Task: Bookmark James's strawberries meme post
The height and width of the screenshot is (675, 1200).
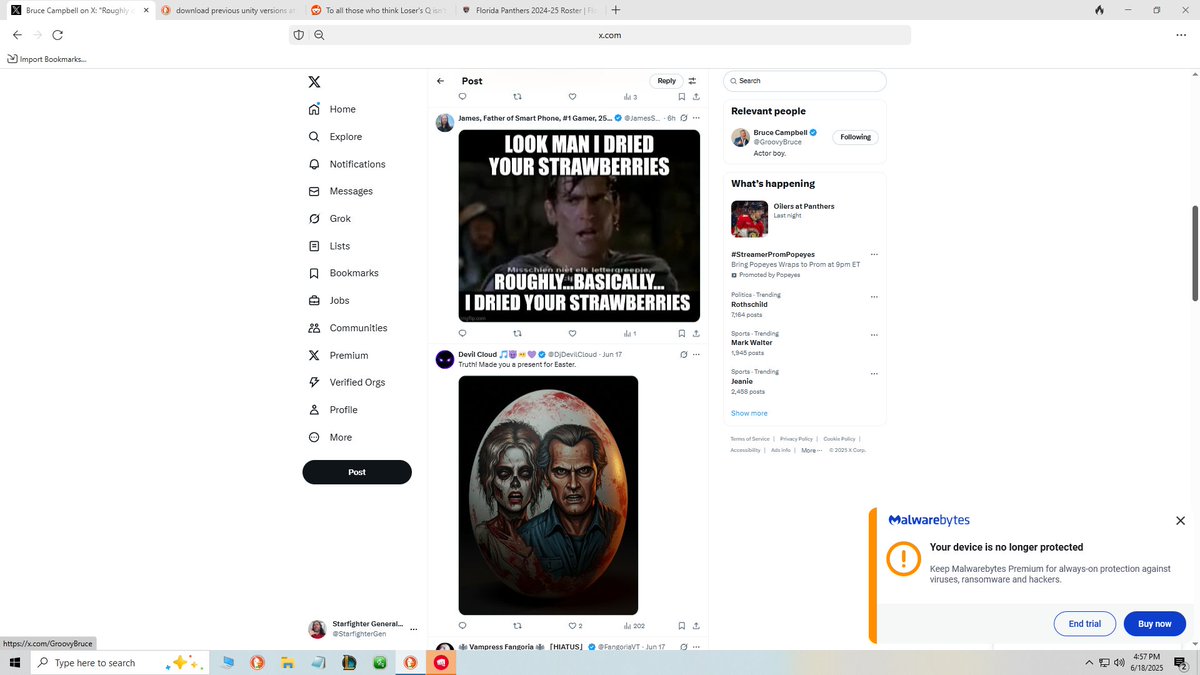Action: tap(682, 333)
